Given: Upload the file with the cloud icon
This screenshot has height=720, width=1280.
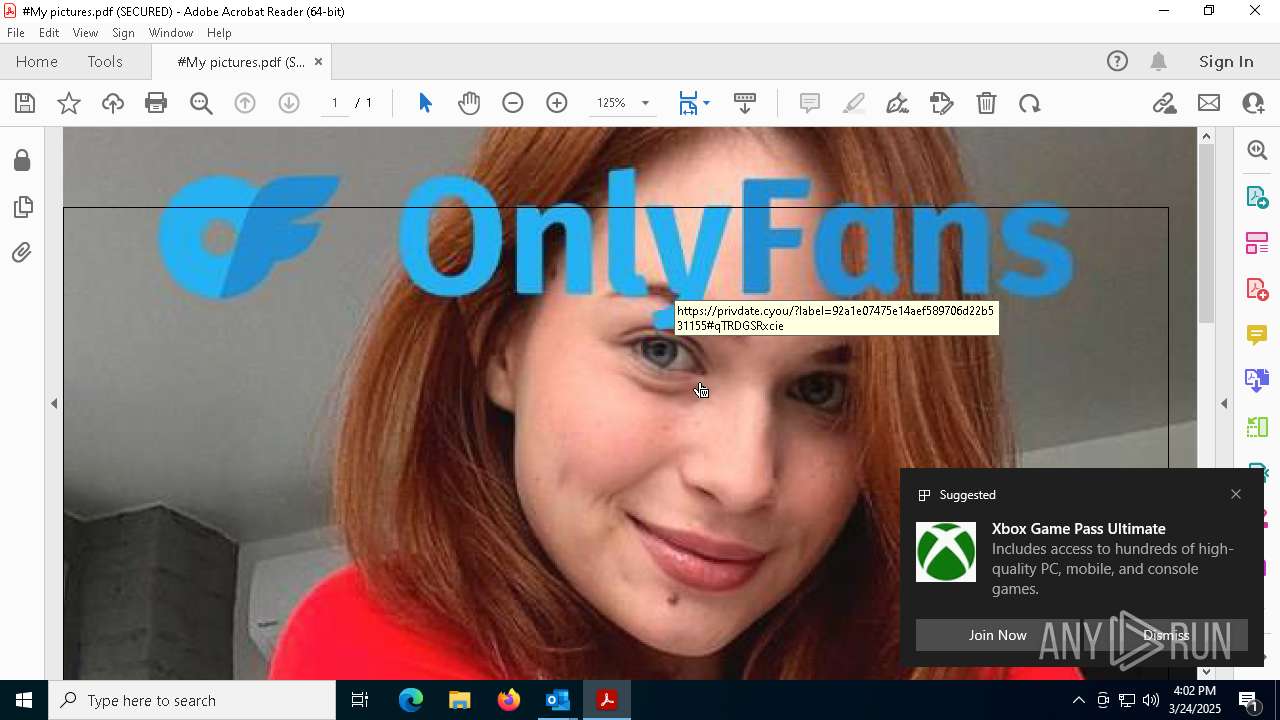Looking at the screenshot, I should [113, 103].
